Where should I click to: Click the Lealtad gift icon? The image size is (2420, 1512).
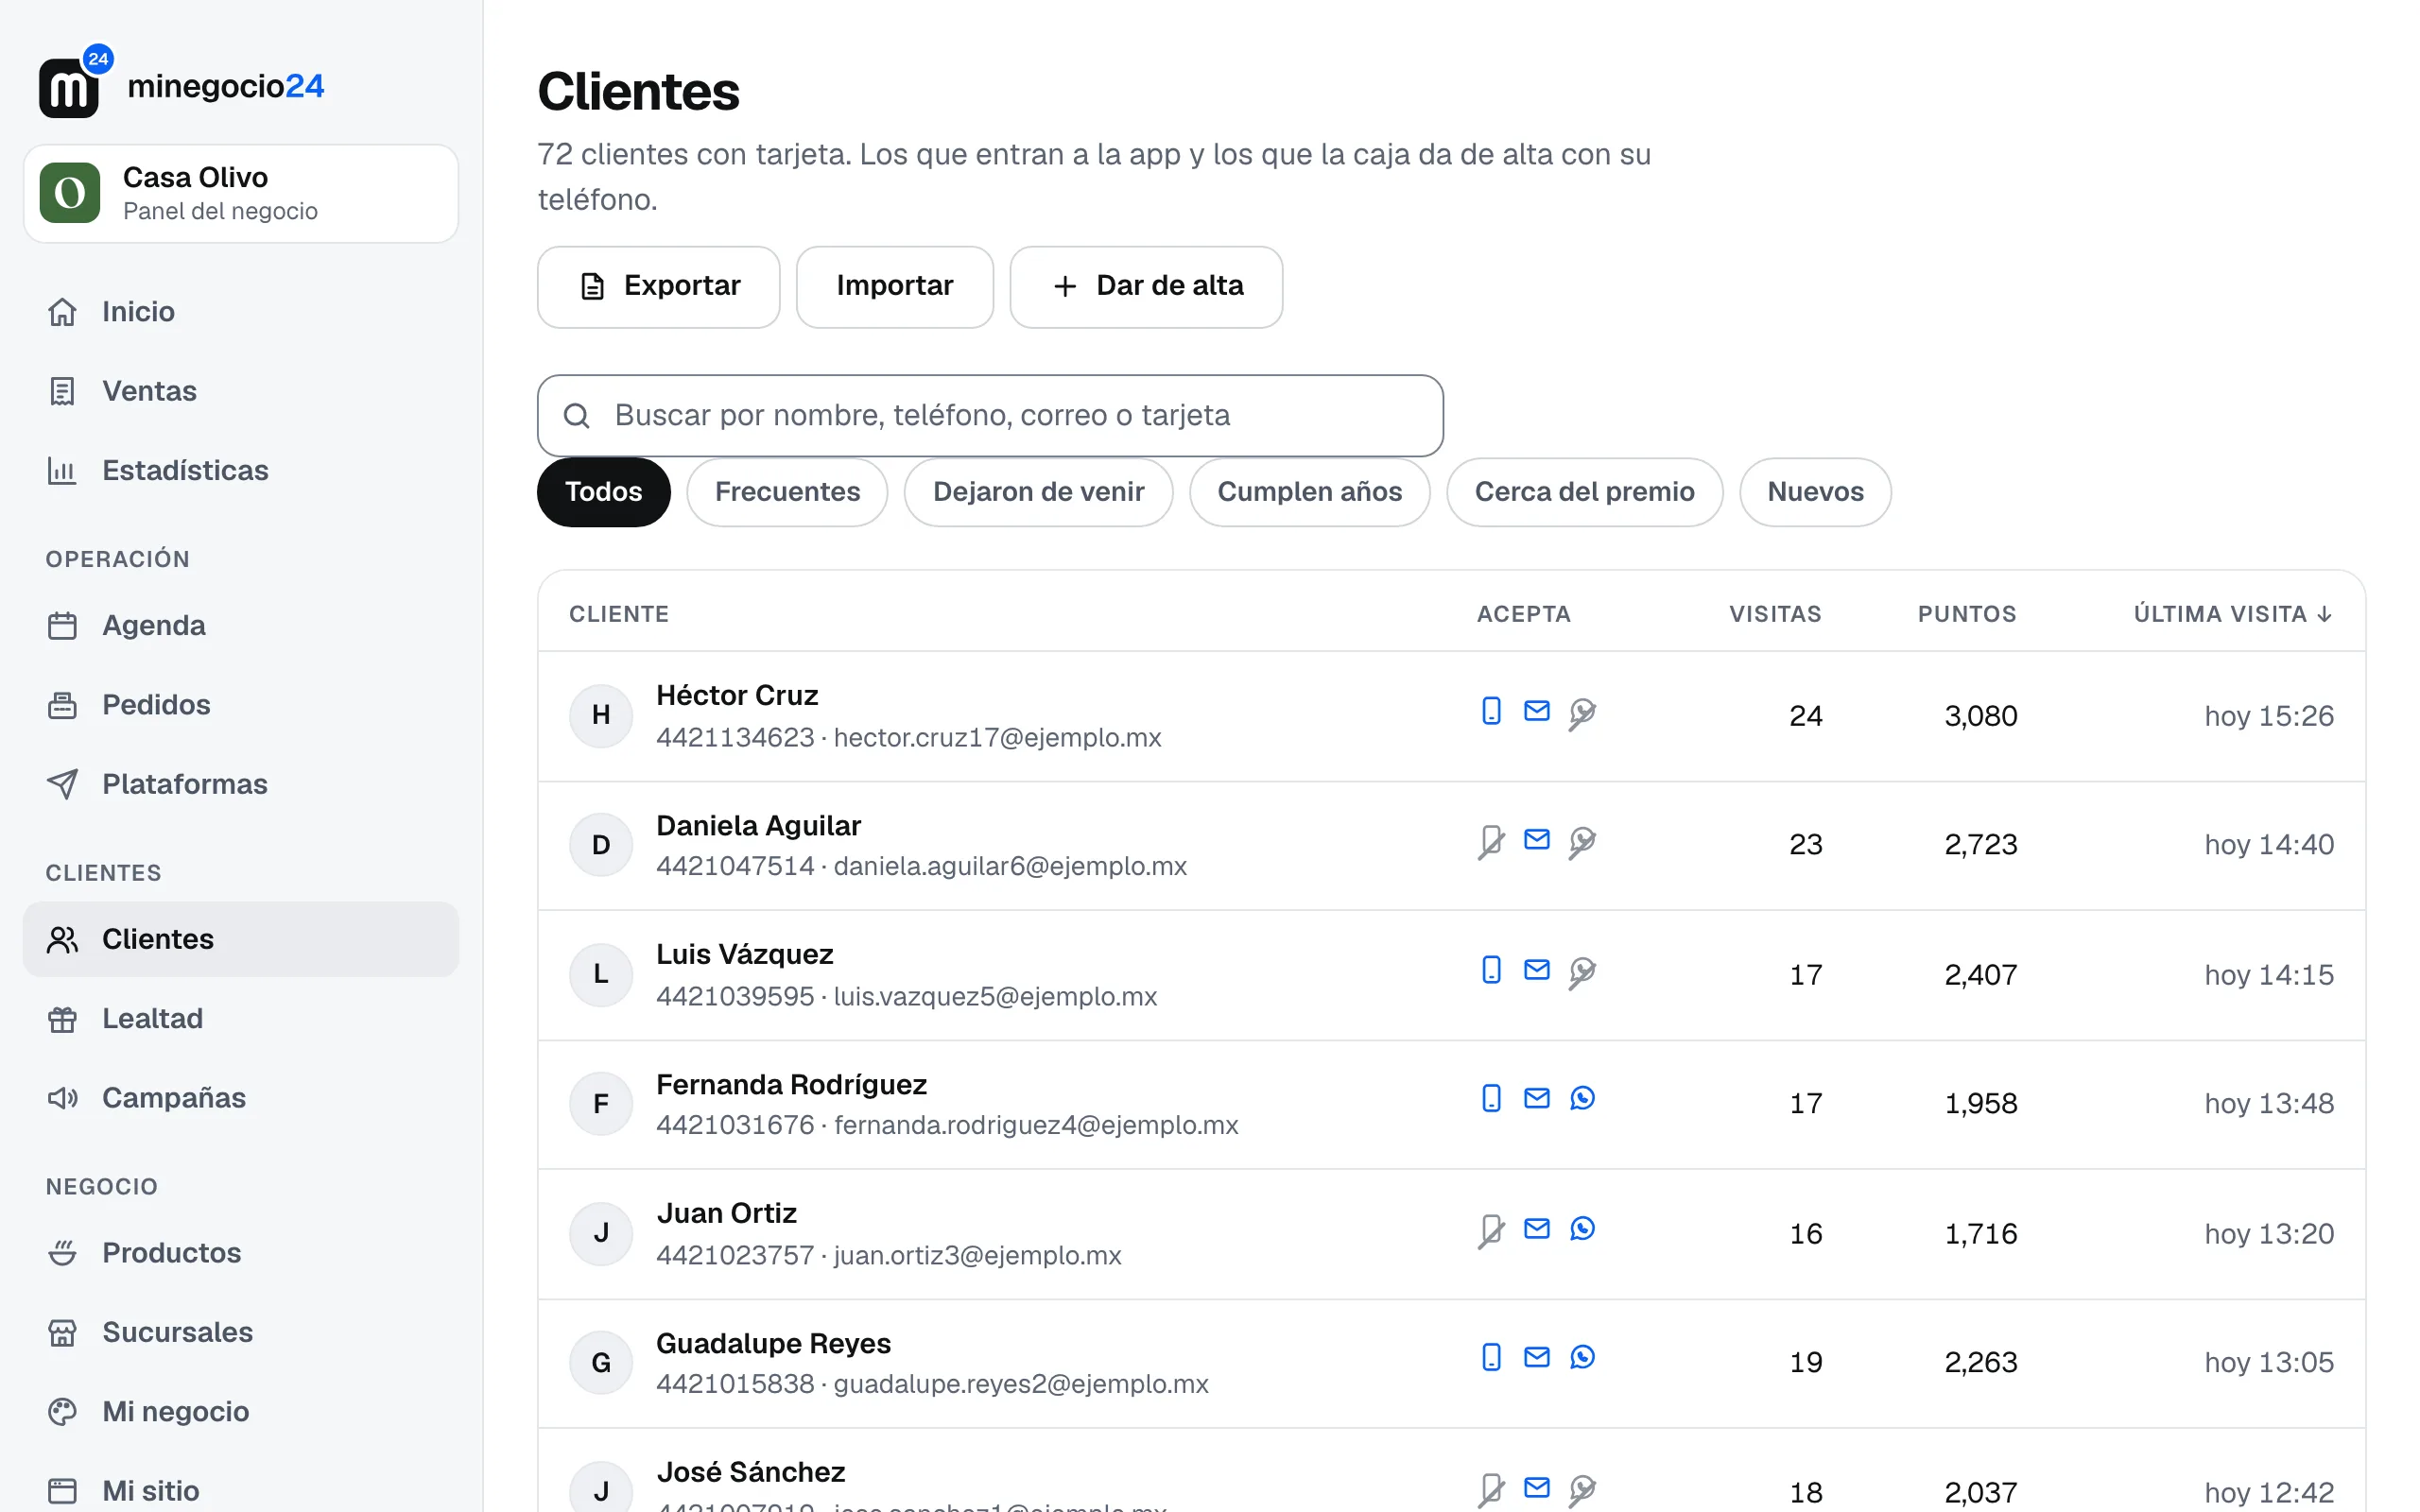[x=62, y=1019]
